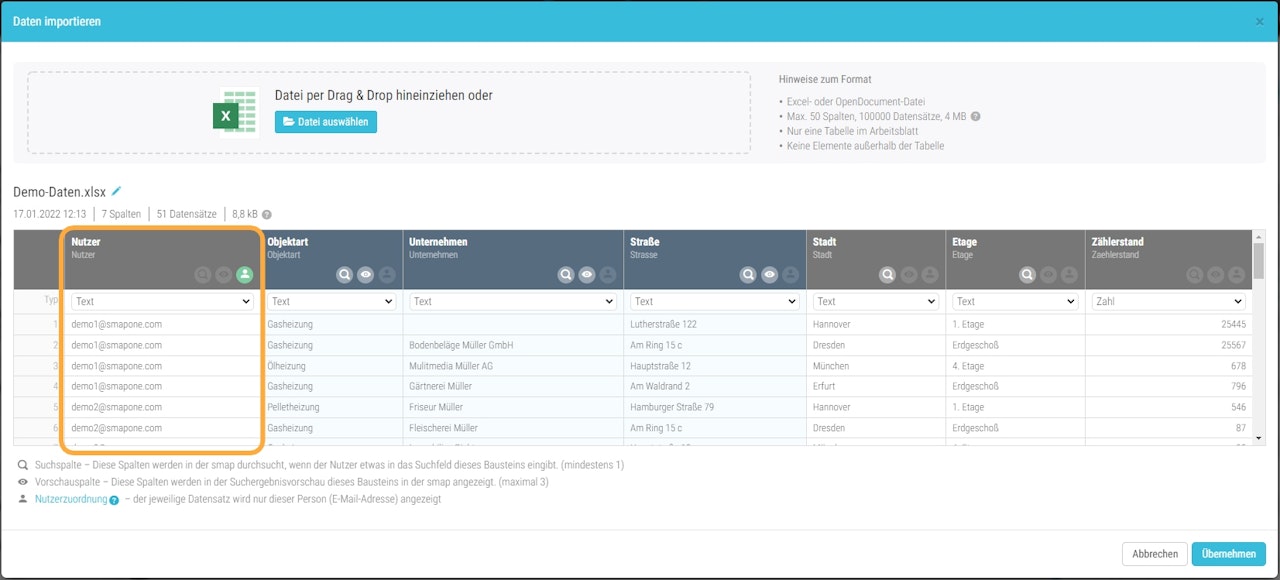Image resolution: width=1280 pixels, height=580 pixels.
Task: Toggle preview eye icon in Objektart column
Action: coord(366,274)
